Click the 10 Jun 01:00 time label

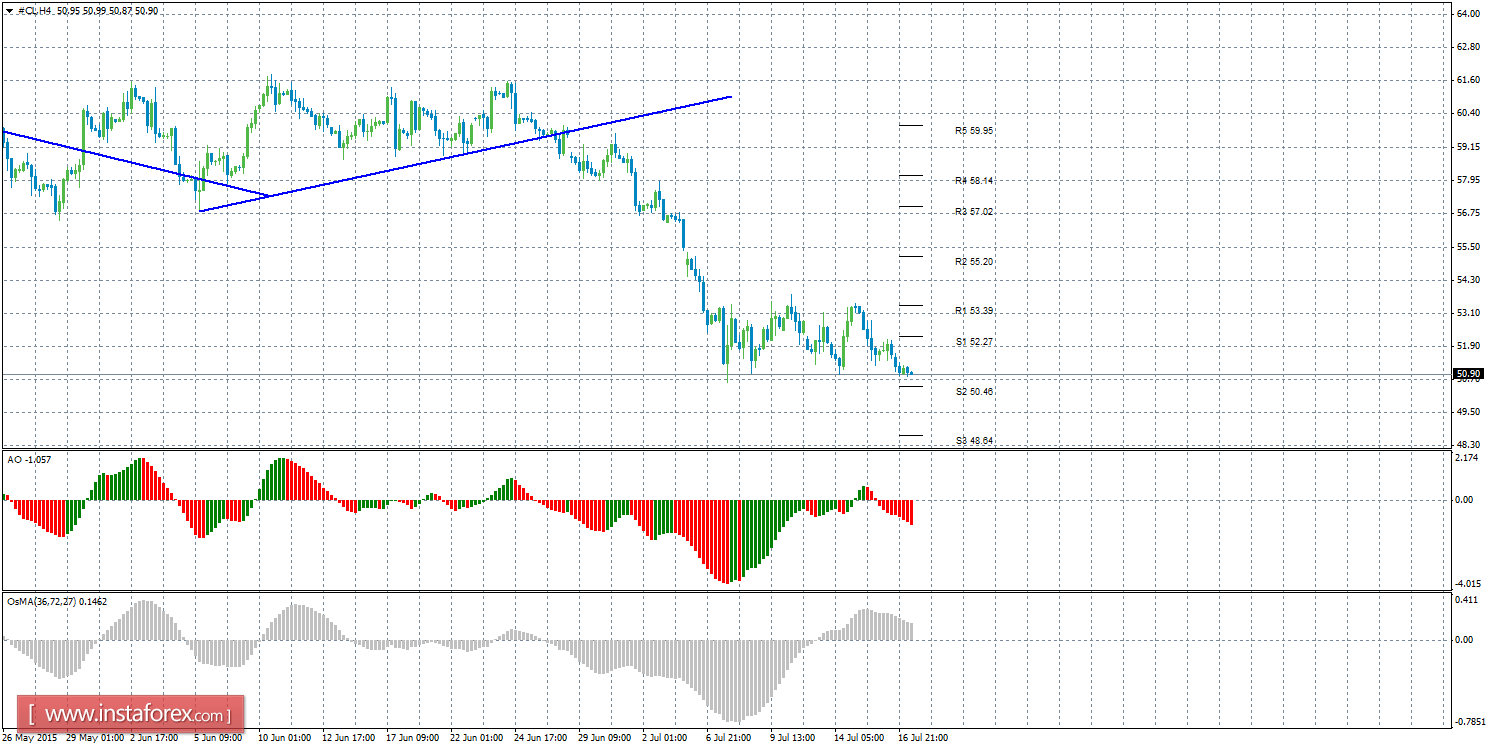(x=283, y=738)
